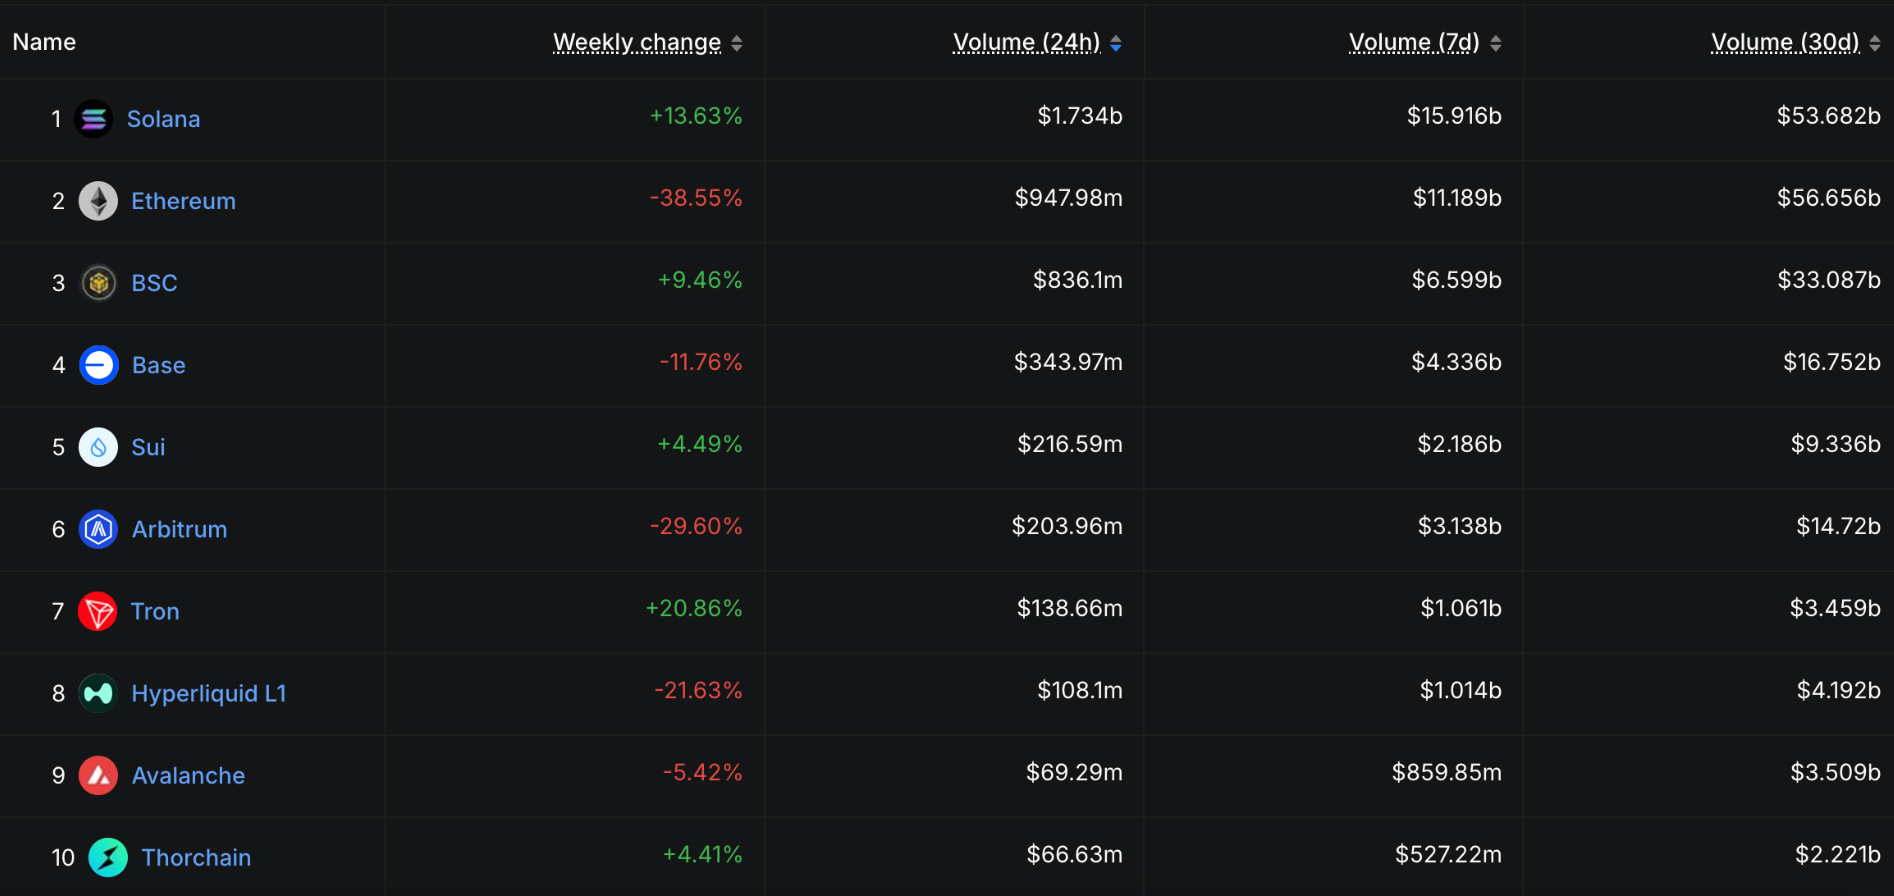Click the Hyperliquid L1 logo icon

98,693
